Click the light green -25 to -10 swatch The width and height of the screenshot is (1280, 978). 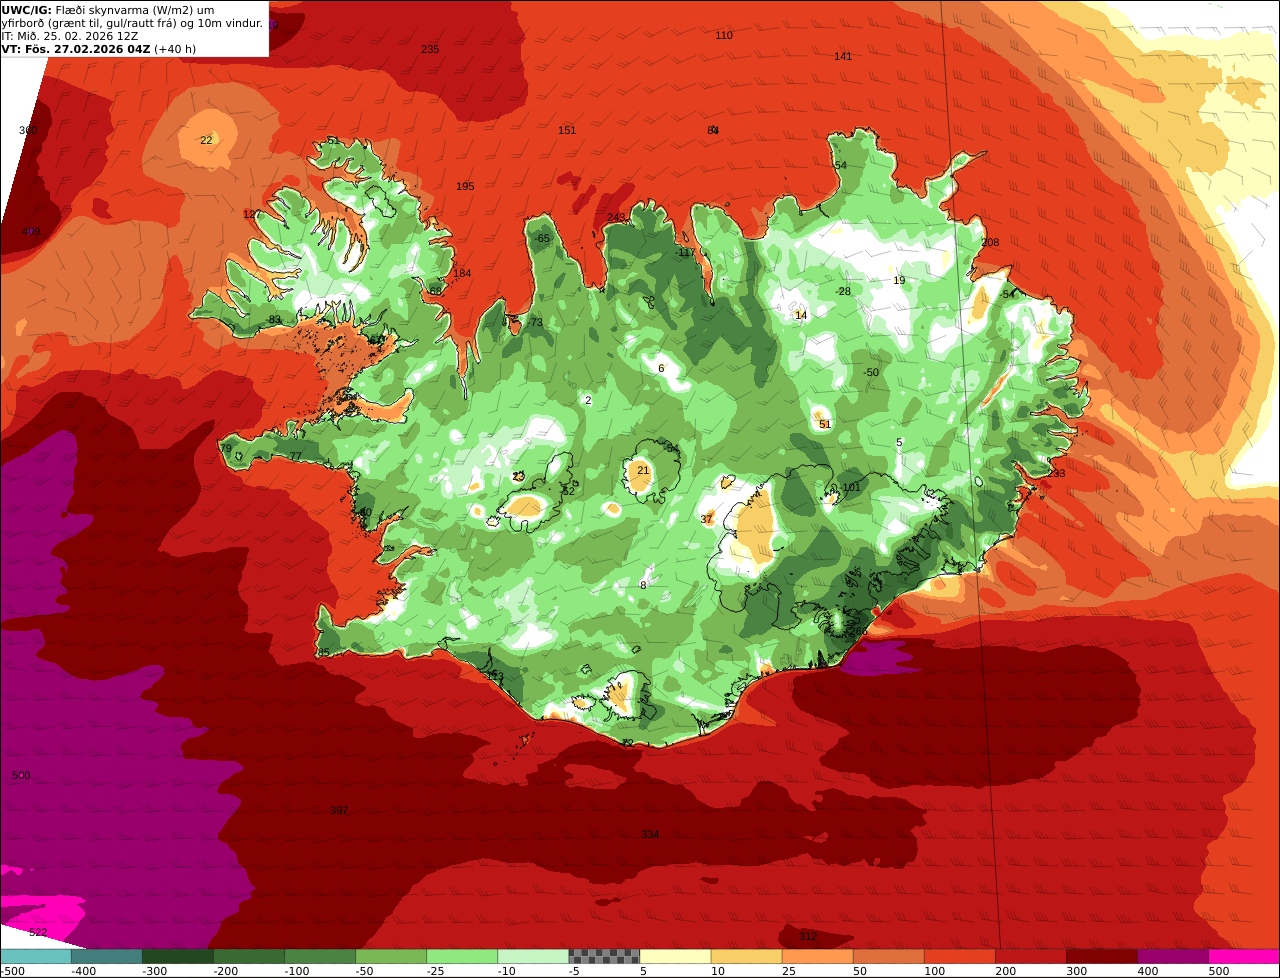(462, 956)
